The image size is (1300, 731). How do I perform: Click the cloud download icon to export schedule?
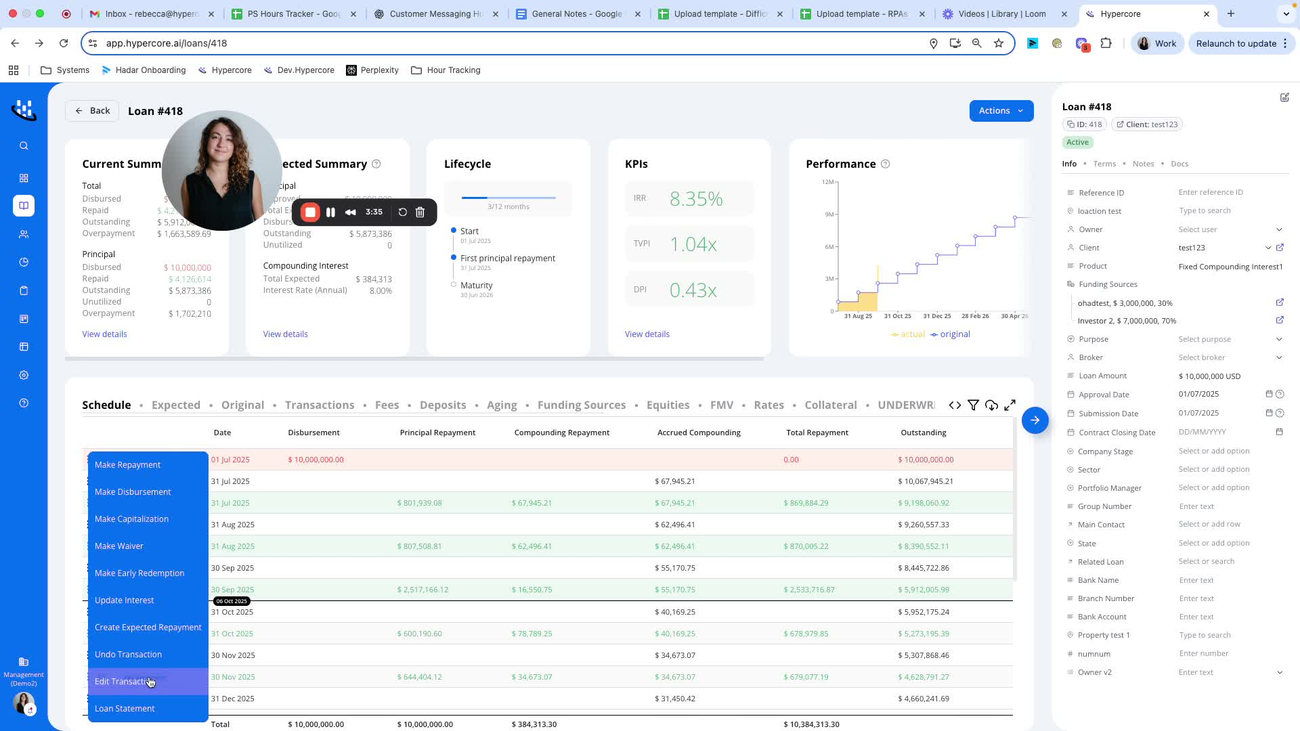click(991, 404)
